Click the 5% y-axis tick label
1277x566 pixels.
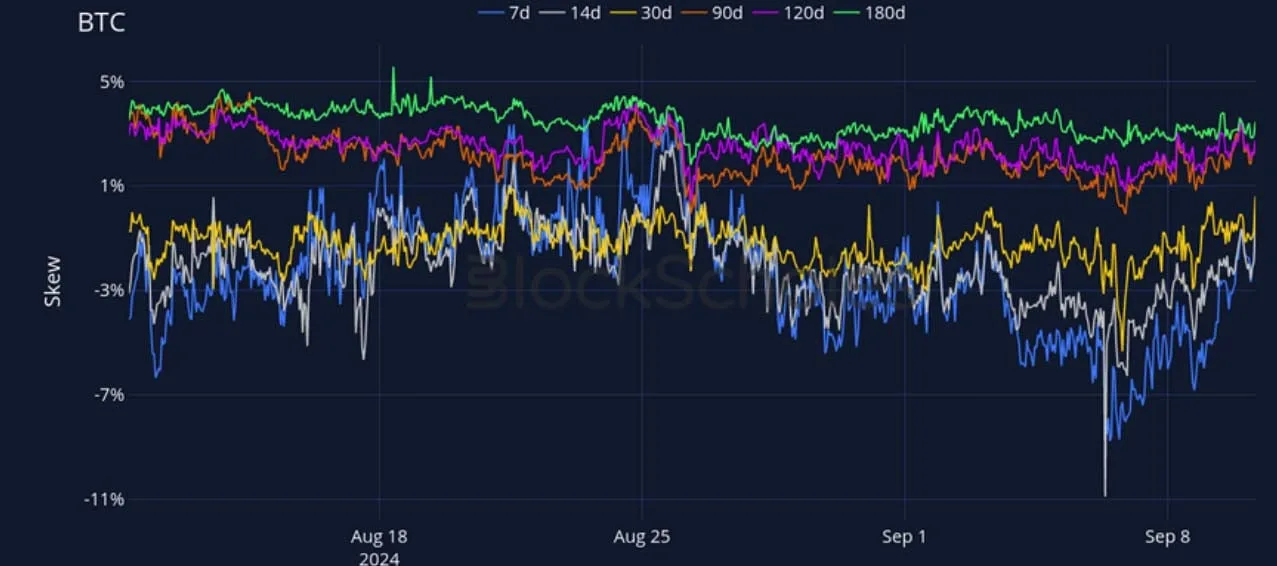click(x=111, y=82)
